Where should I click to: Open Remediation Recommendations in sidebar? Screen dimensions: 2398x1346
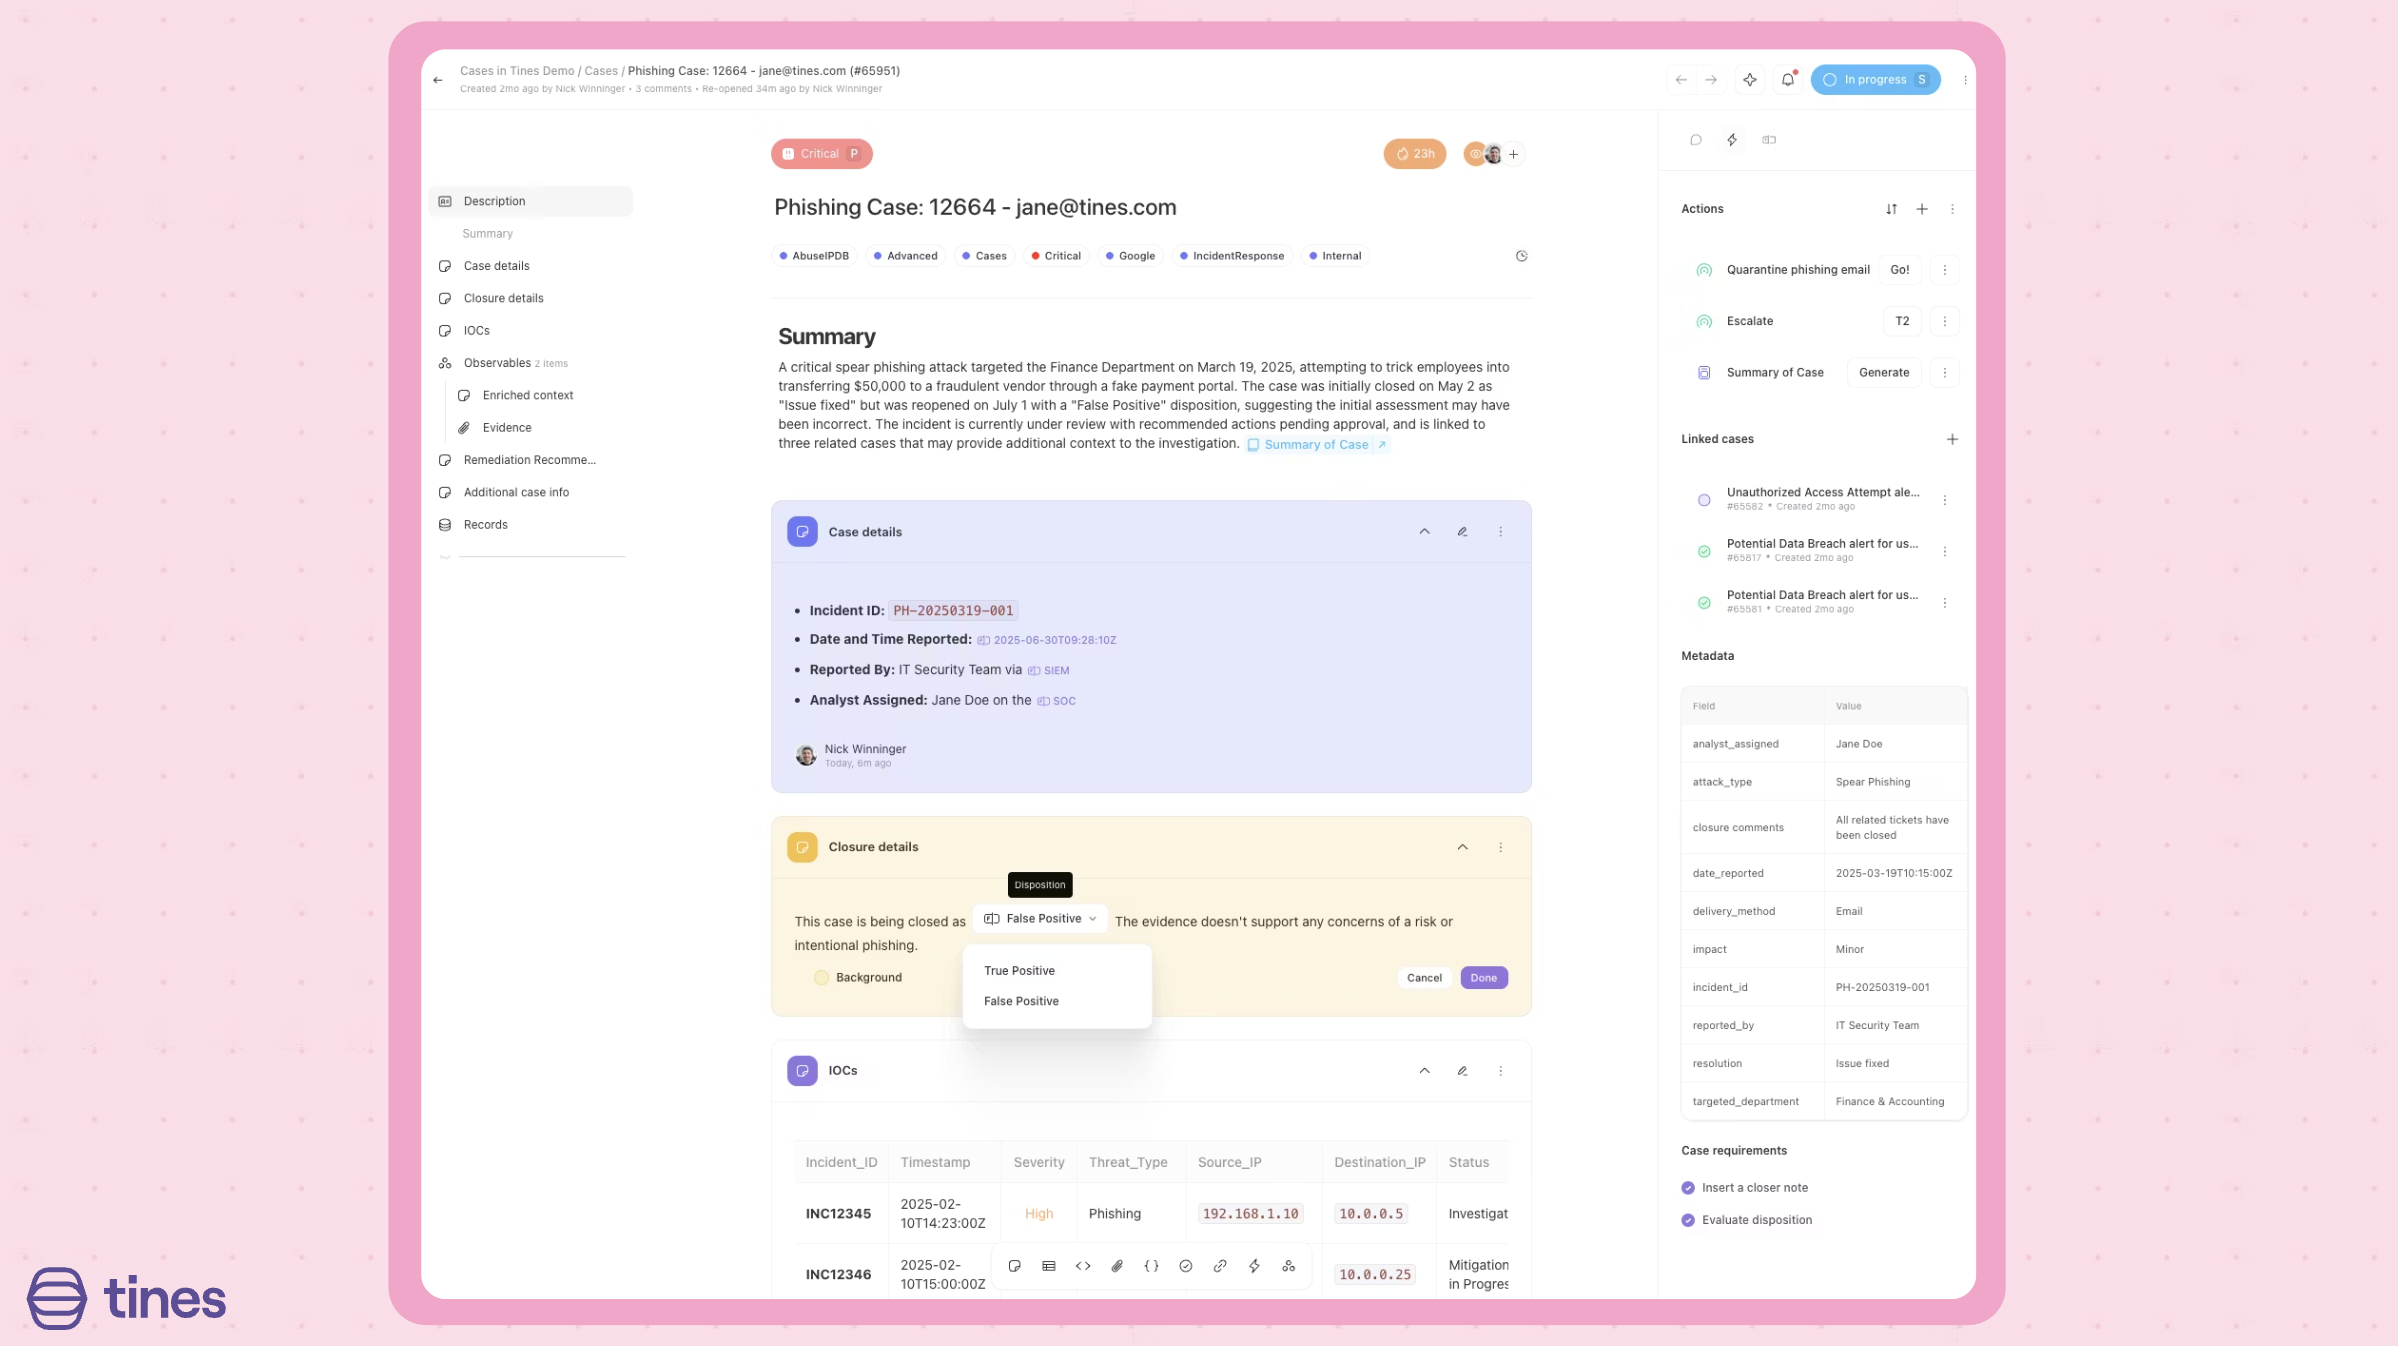(529, 460)
